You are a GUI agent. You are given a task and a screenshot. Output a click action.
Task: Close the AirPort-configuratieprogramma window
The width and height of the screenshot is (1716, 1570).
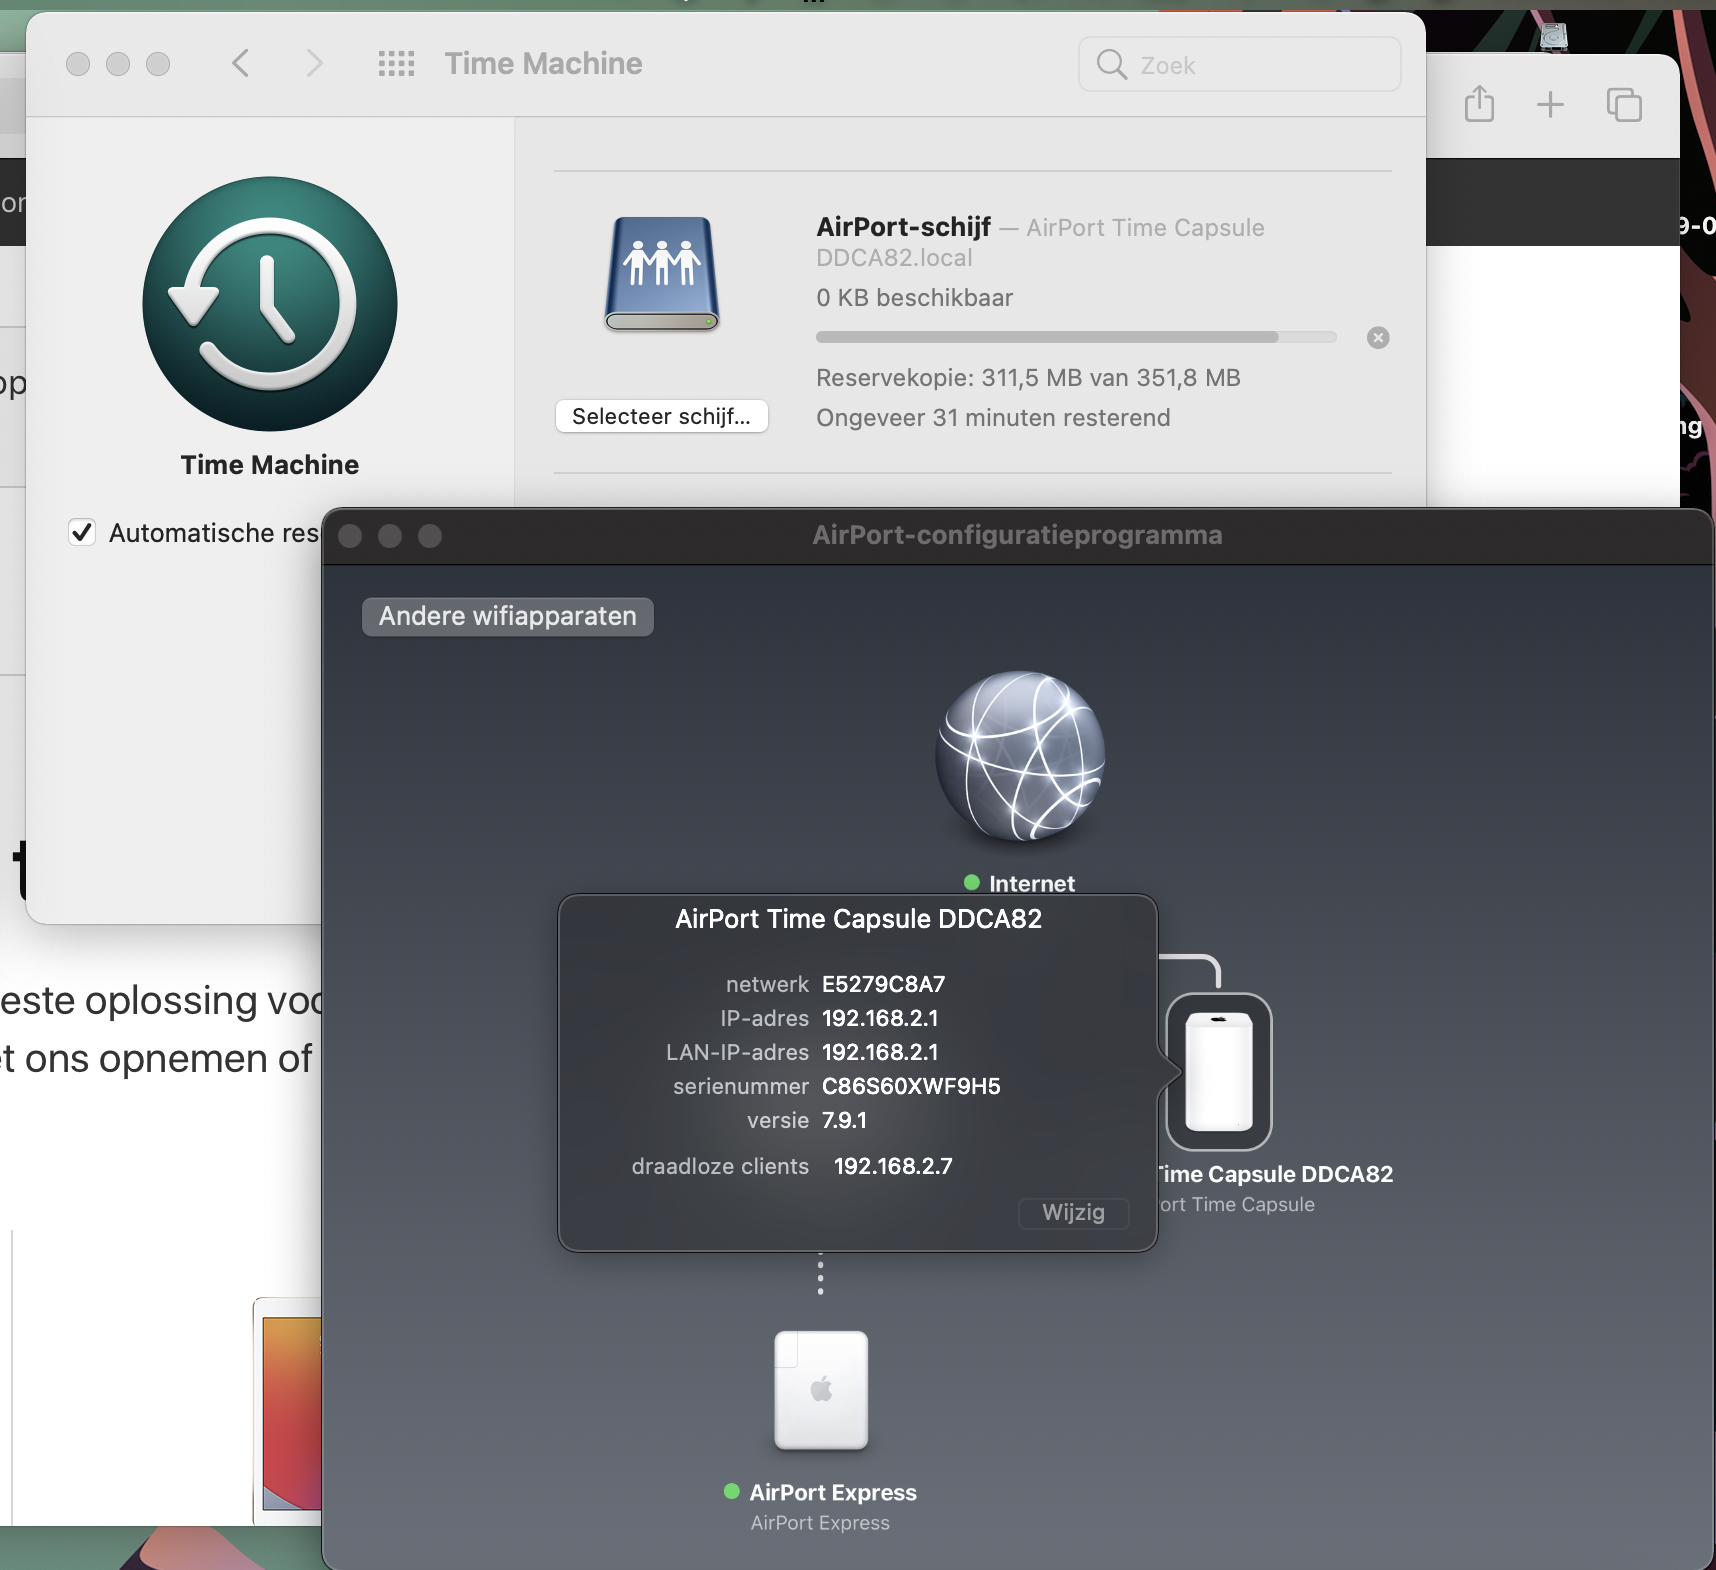[x=350, y=536]
